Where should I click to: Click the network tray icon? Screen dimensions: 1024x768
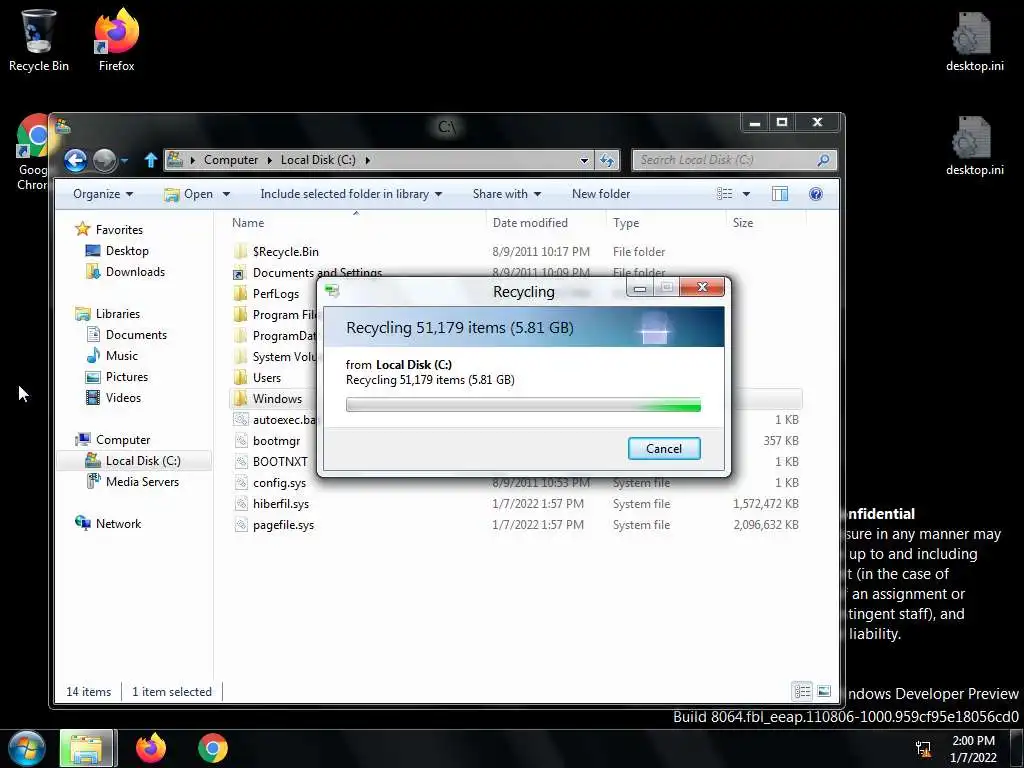tap(923, 749)
